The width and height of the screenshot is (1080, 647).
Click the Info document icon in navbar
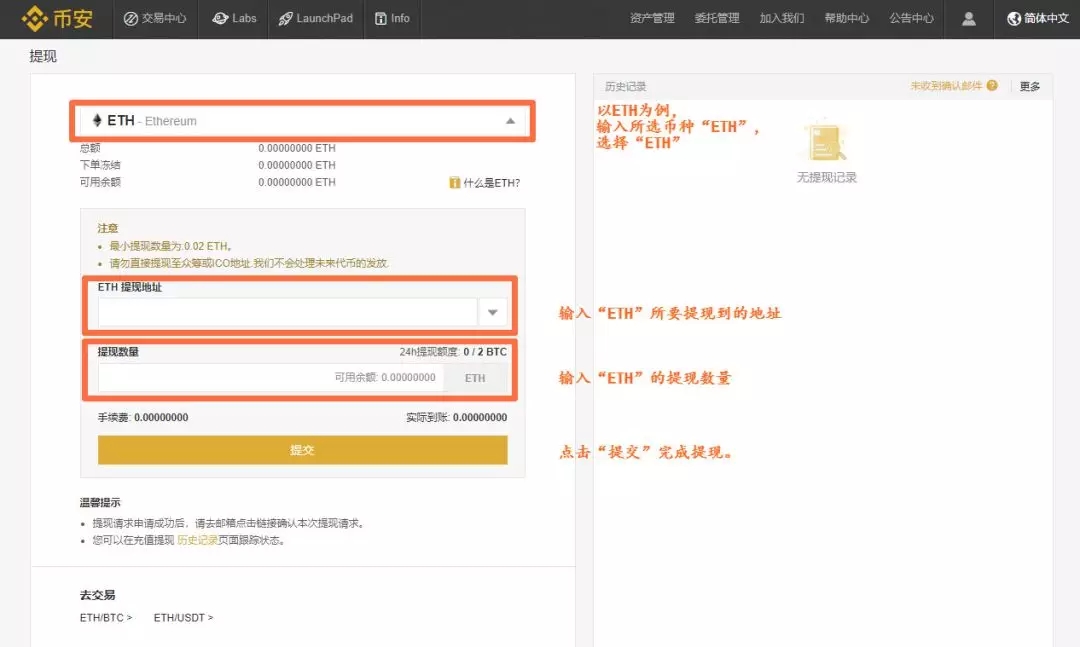pyautogui.click(x=380, y=19)
